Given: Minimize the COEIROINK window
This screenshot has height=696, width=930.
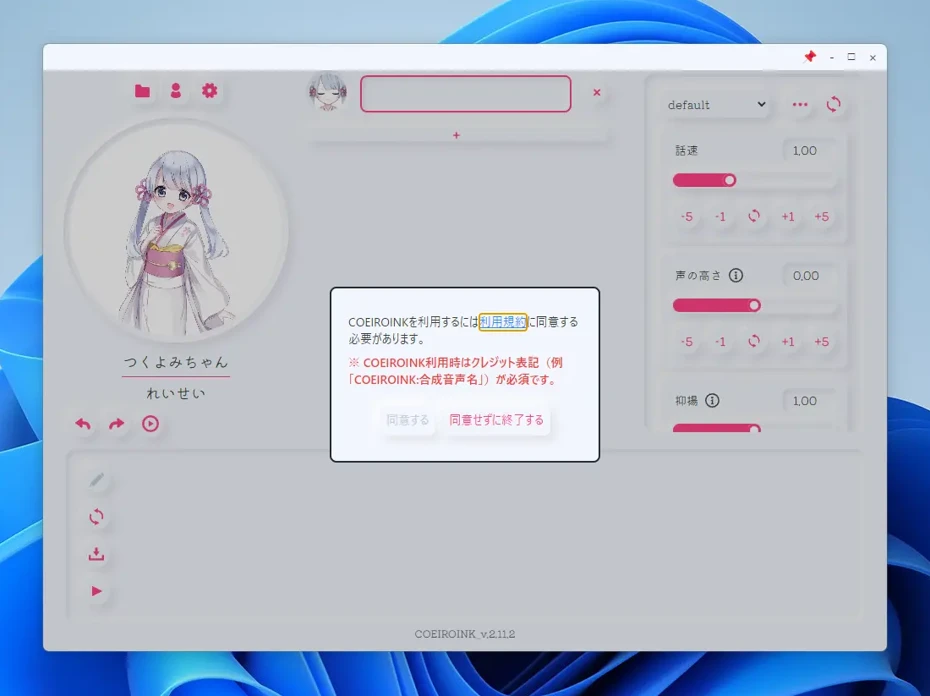Looking at the screenshot, I should pos(832,58).
